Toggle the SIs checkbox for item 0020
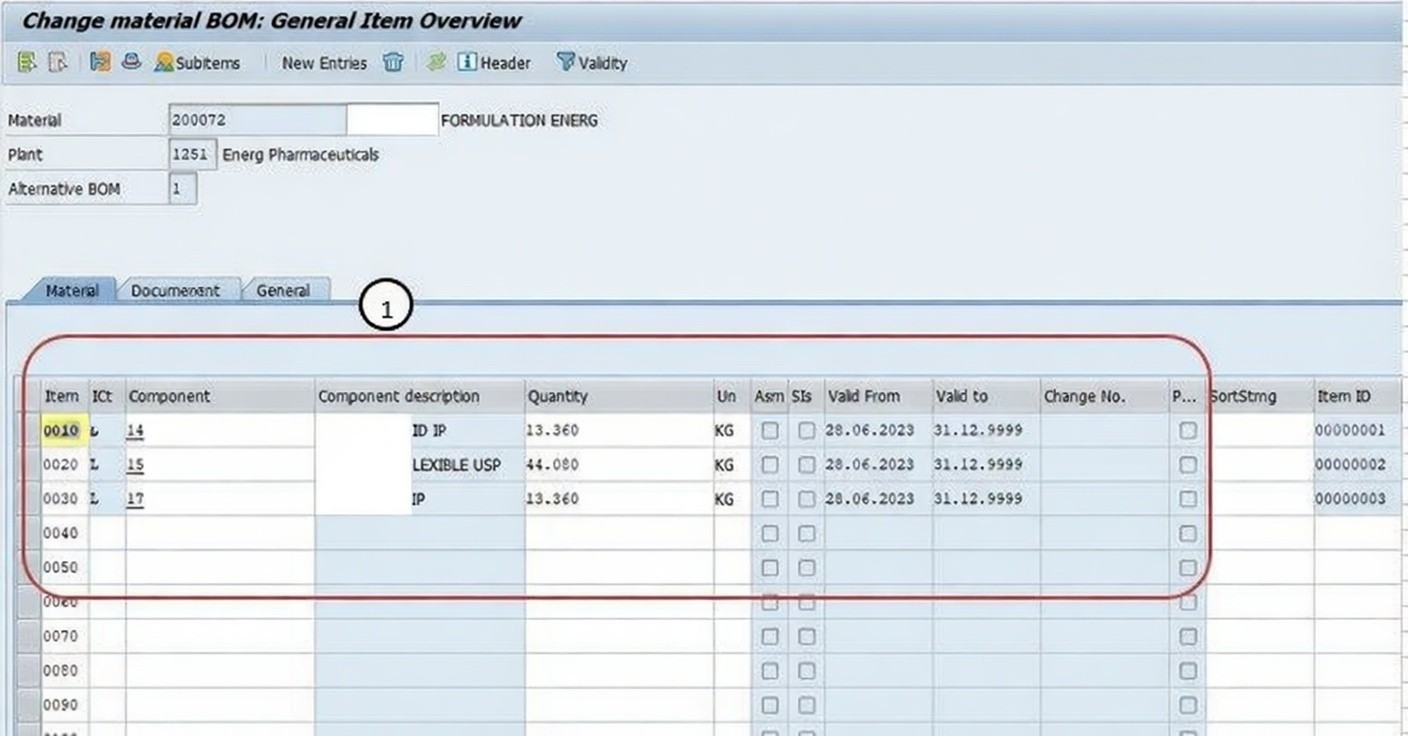This screenshot has height=736, width=1408. pyautogui.click(x=806, y=465)
